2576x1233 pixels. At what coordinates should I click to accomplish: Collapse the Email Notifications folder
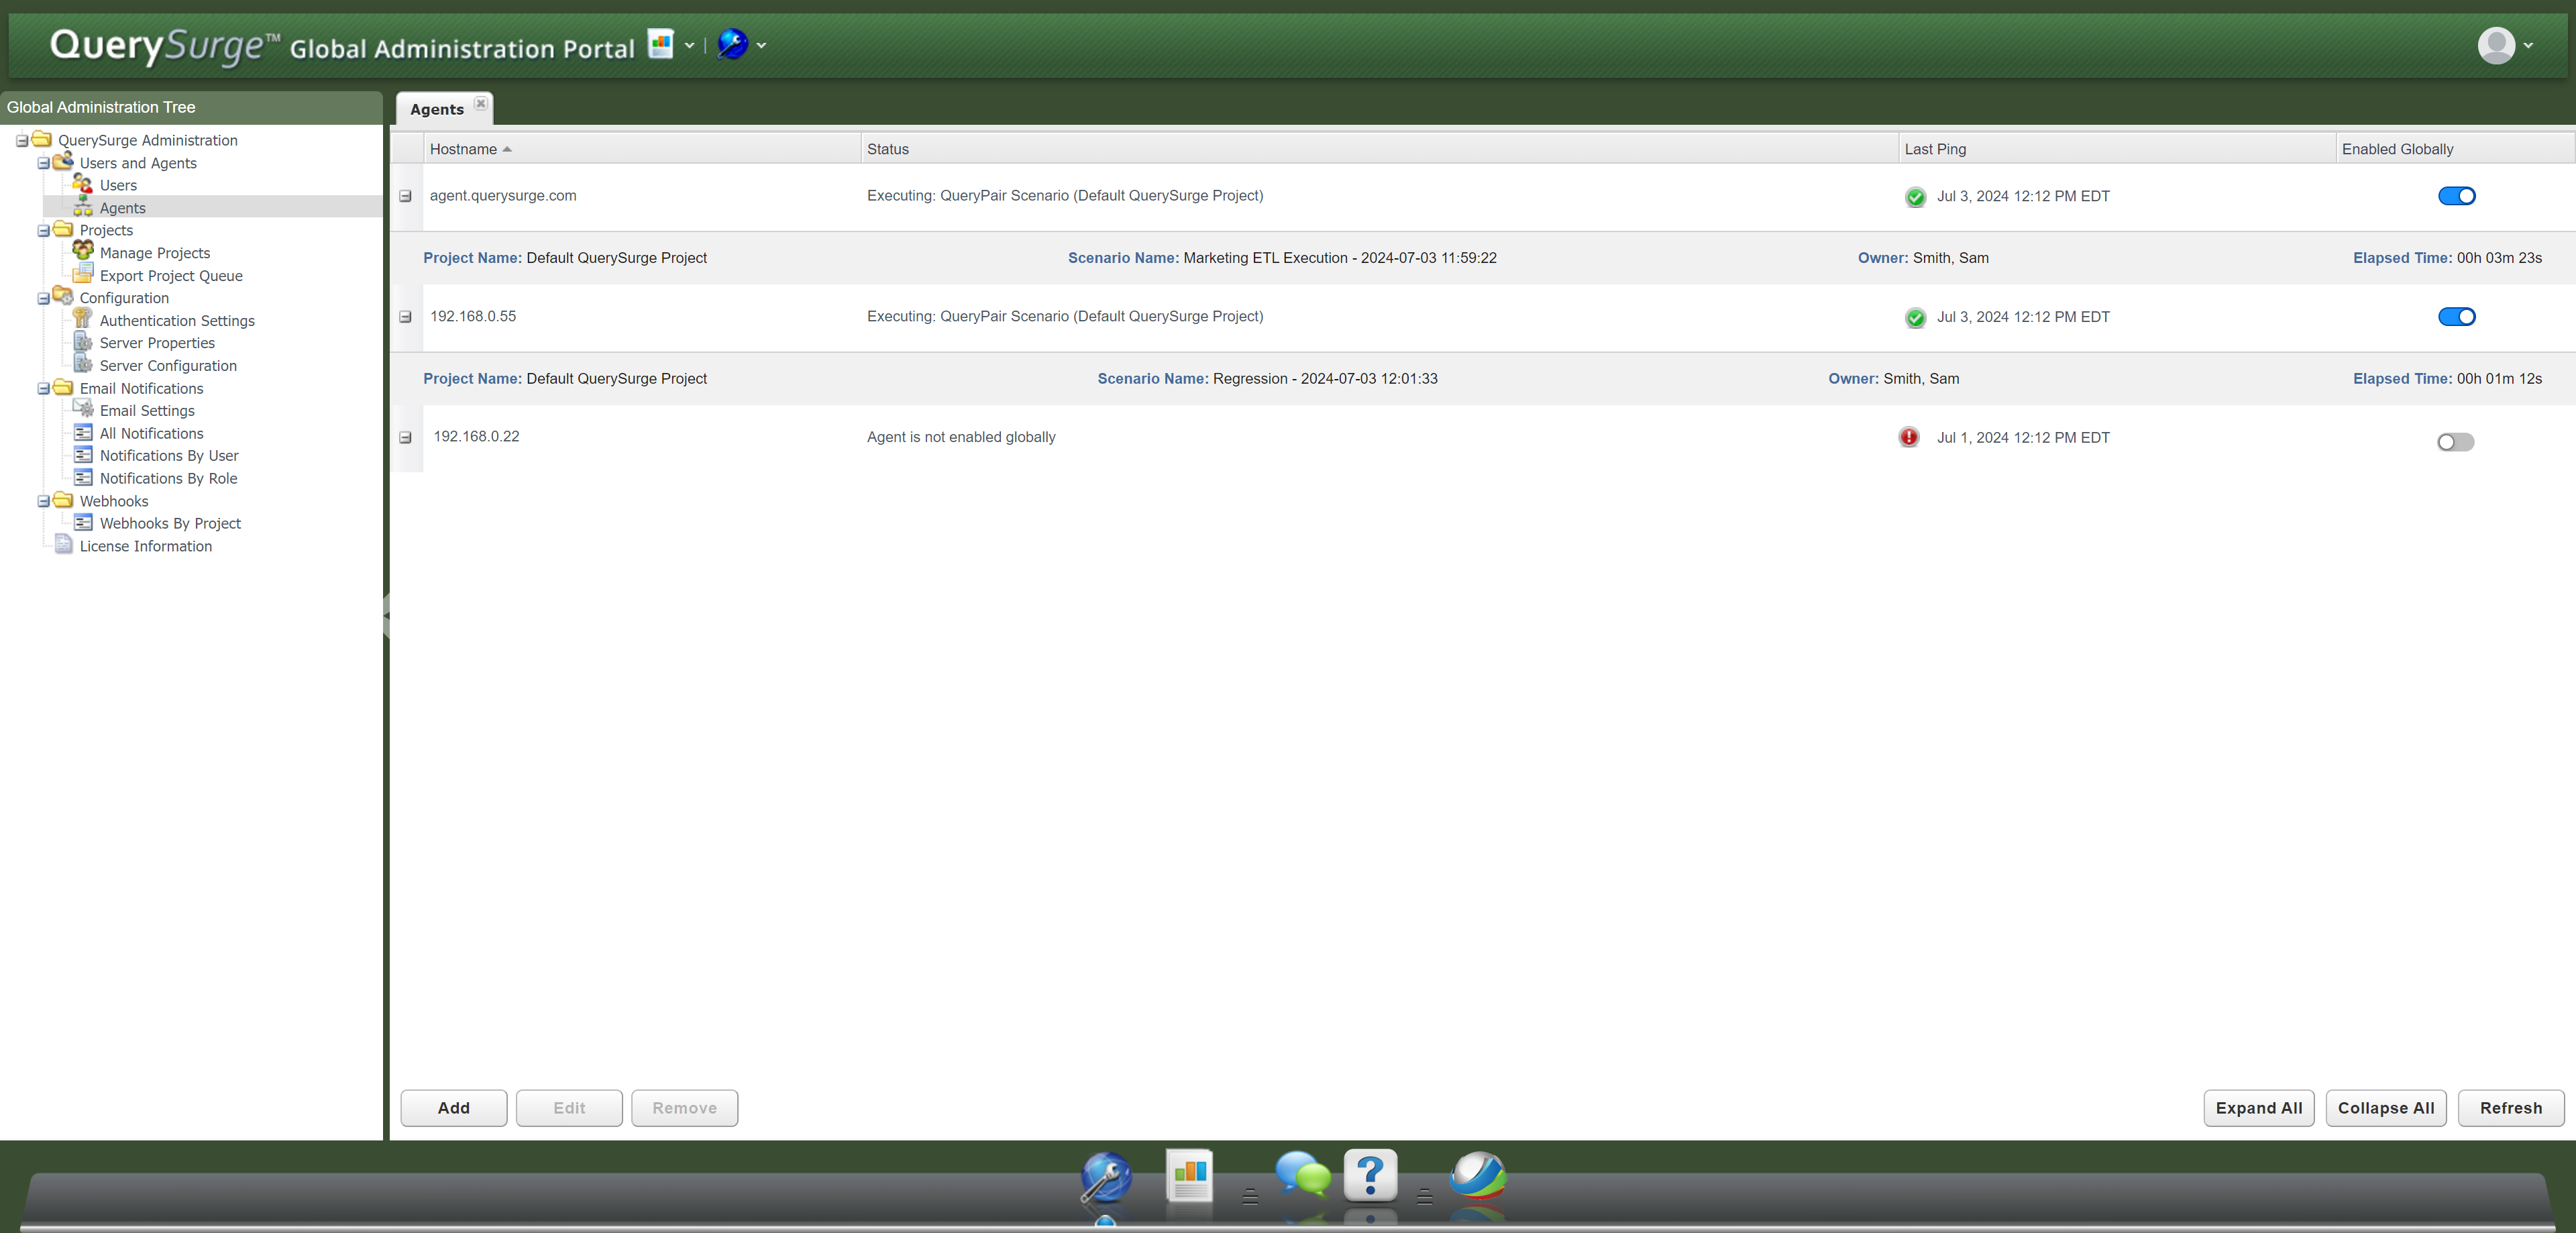tap(43, 389)
